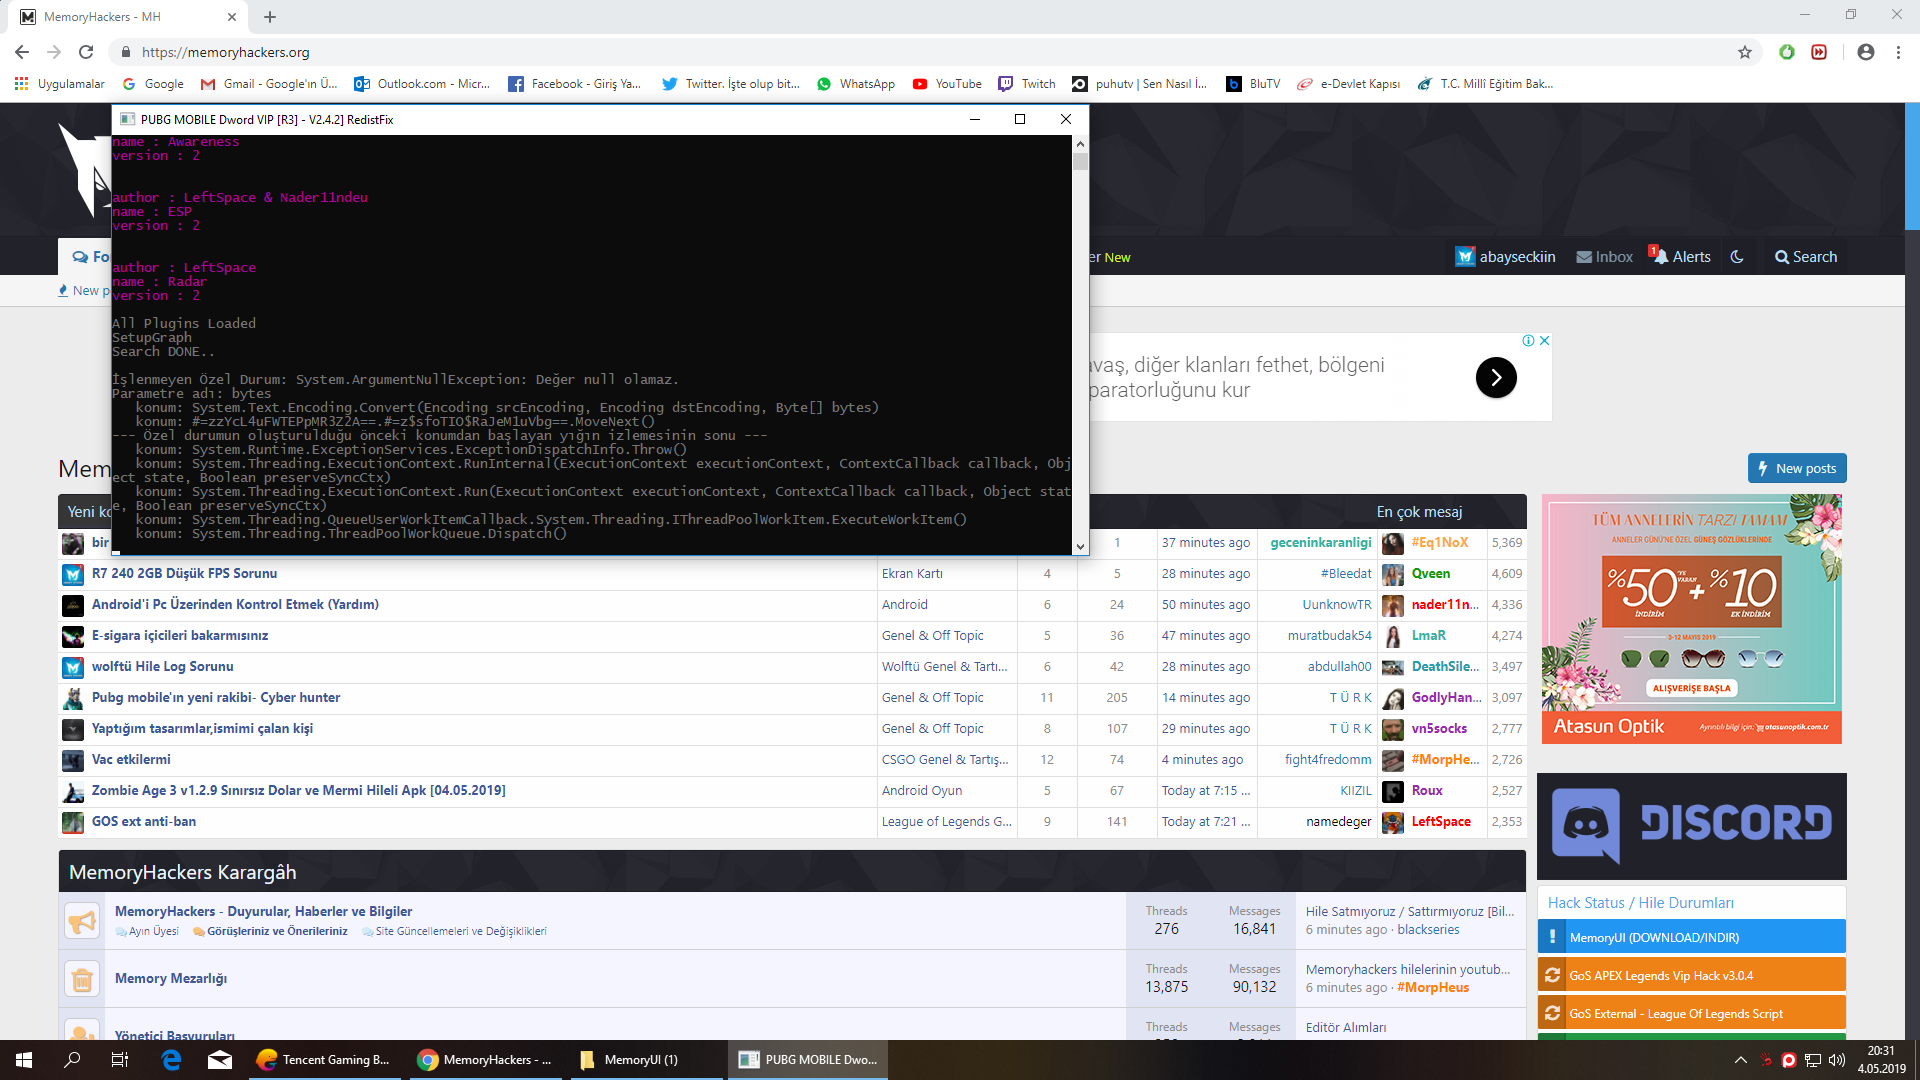Viewport: 1920px width, 1080px height.
Task: Open the Ekran Kartı forum category
Action: (x=912, y=573)
